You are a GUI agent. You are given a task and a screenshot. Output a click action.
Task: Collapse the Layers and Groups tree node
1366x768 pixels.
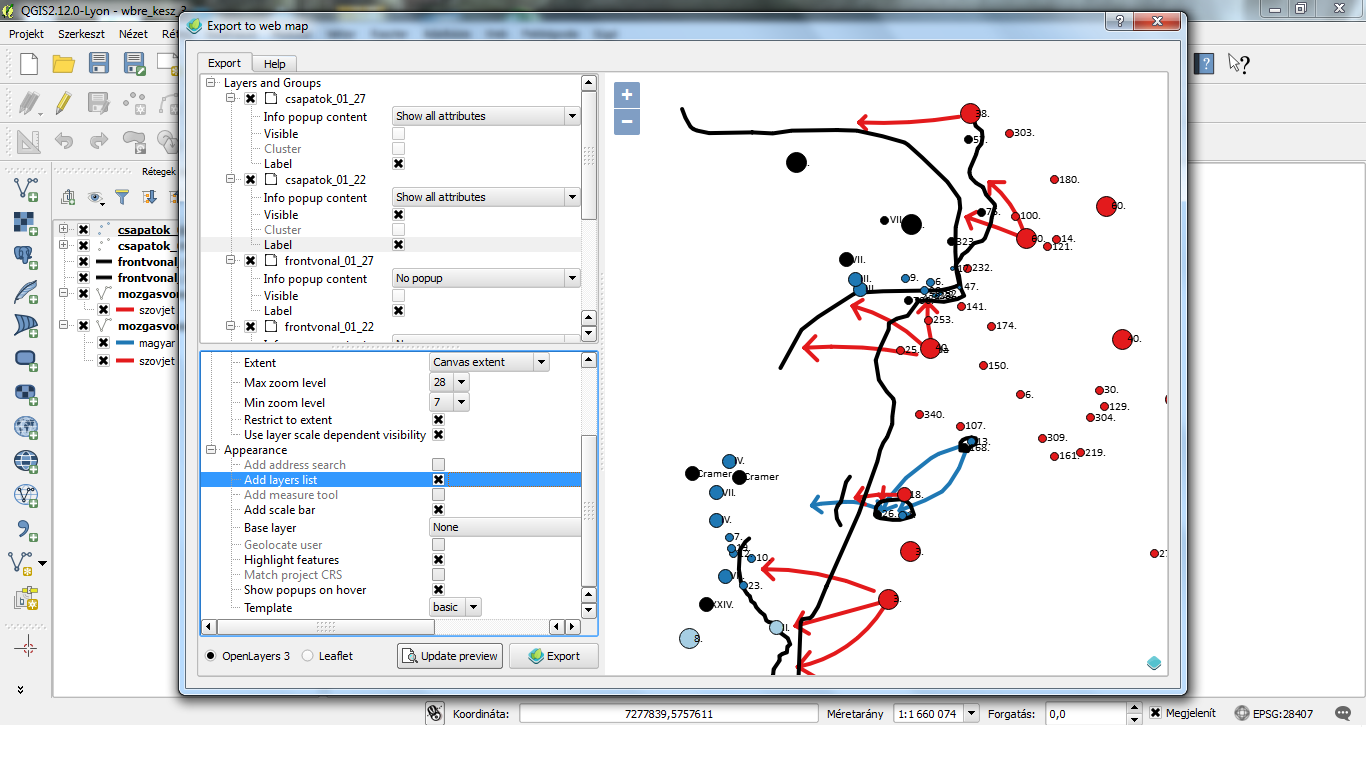click(211, 83)
